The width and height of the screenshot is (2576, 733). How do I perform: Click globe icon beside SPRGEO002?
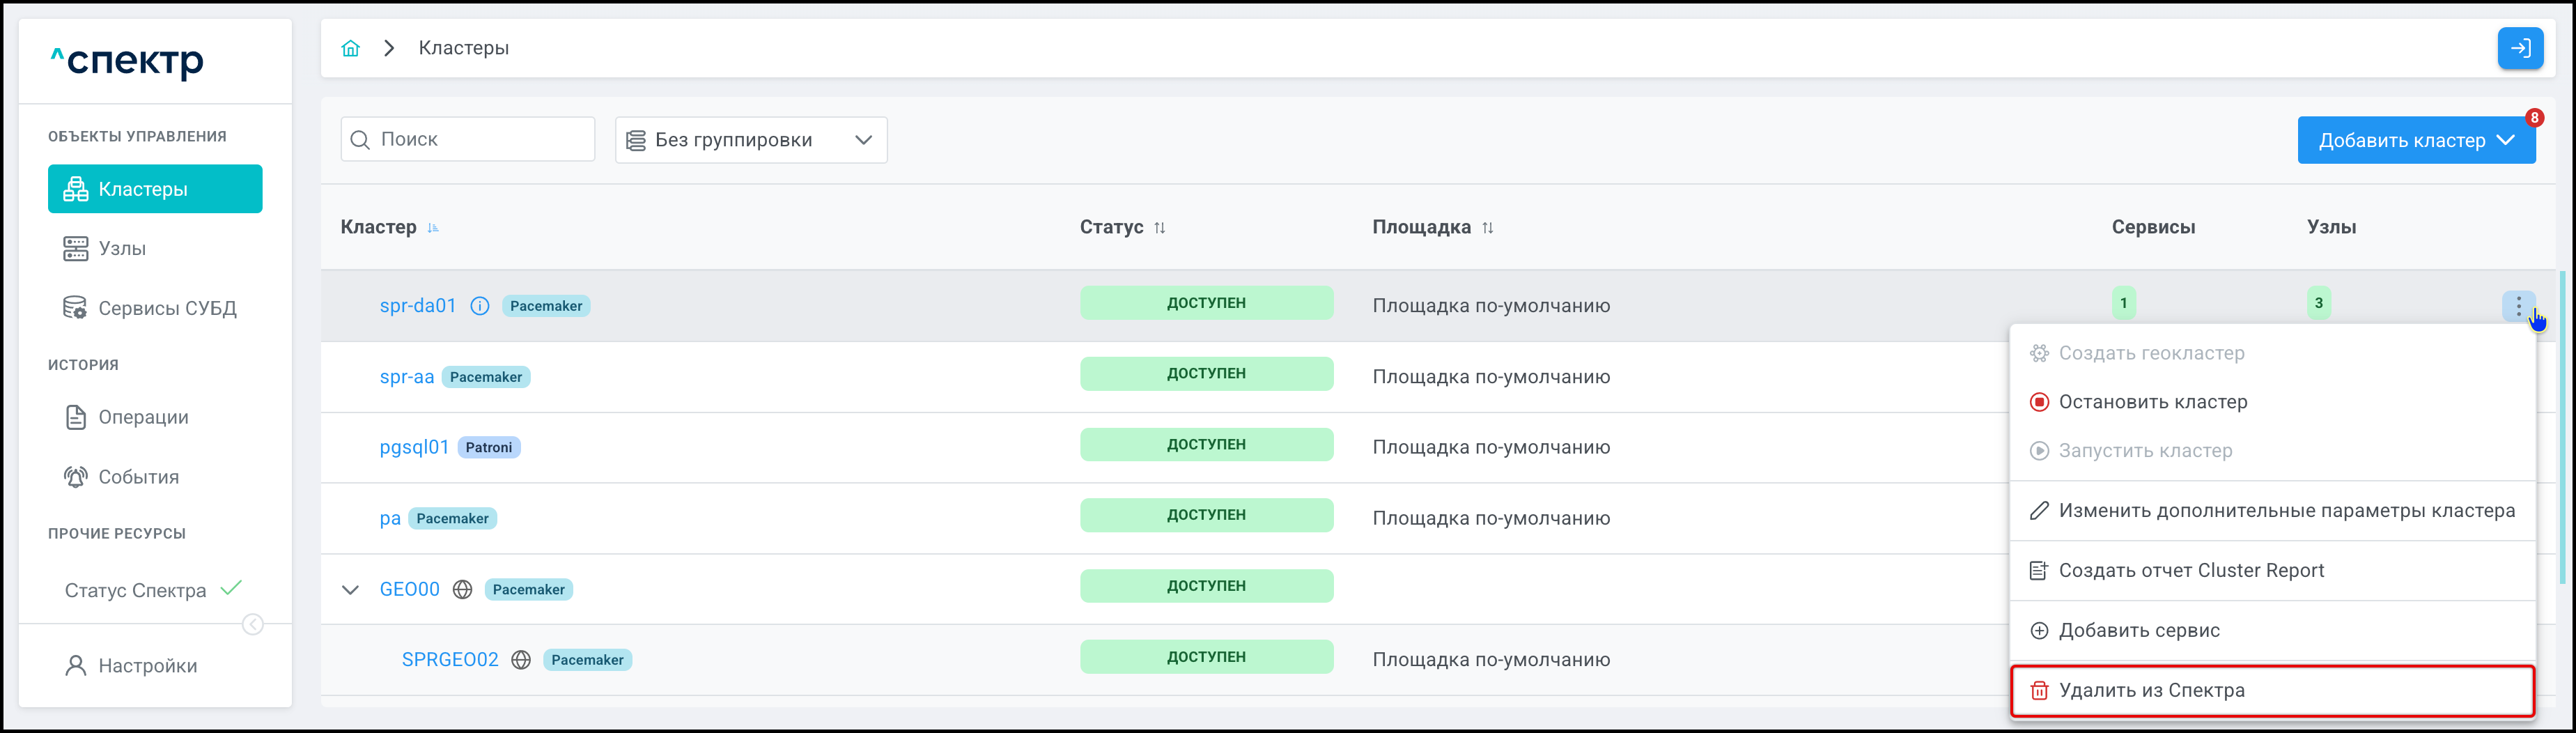pos(521,660)
